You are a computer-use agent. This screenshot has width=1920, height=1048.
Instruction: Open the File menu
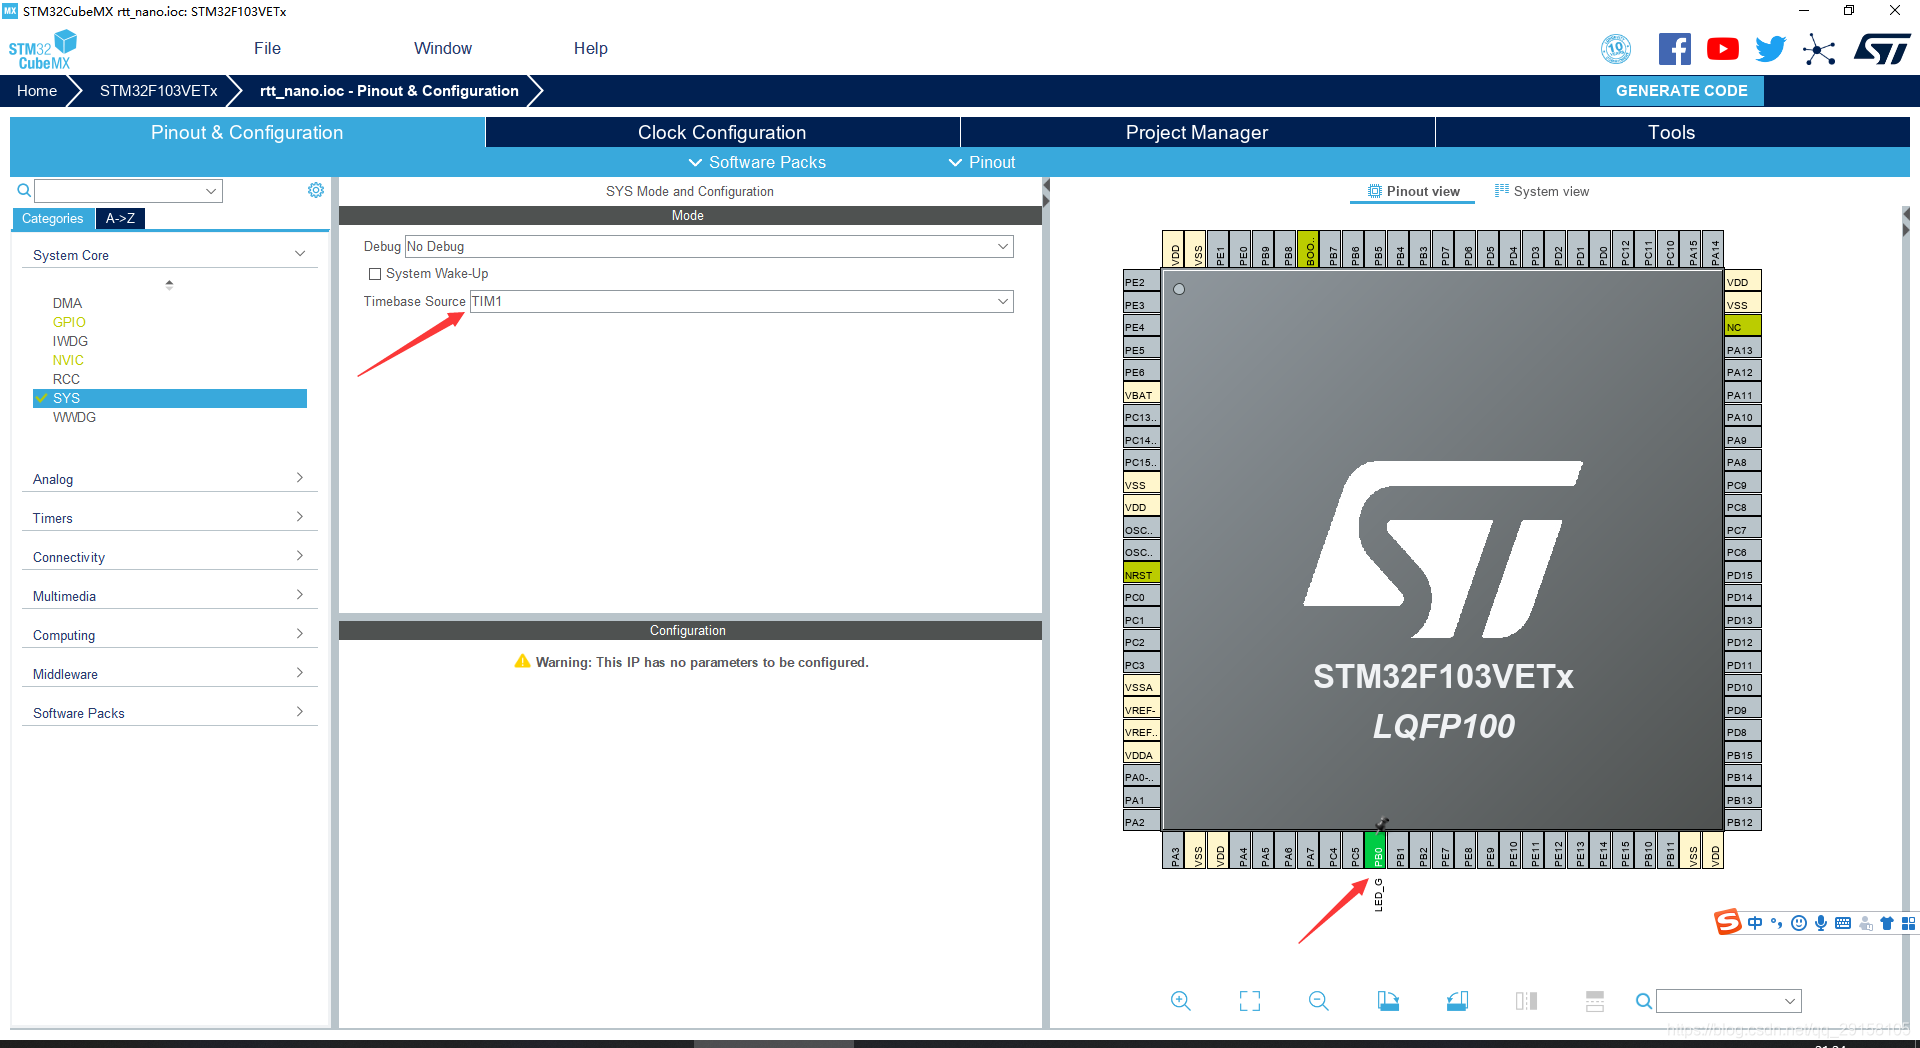[267, 48]
